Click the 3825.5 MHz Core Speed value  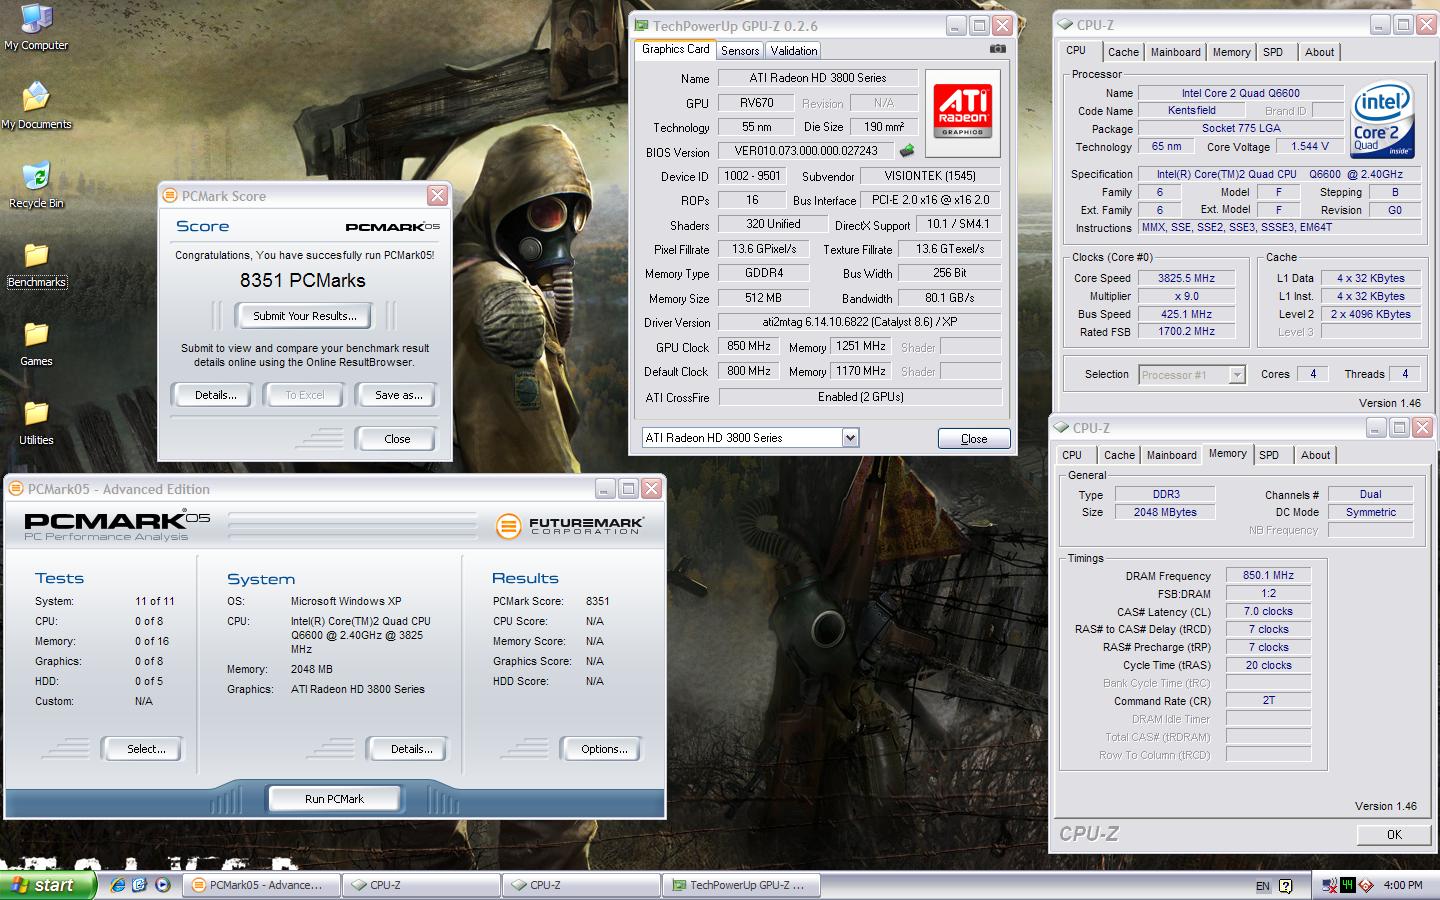pyautogui.click(x=1186, y=279)
